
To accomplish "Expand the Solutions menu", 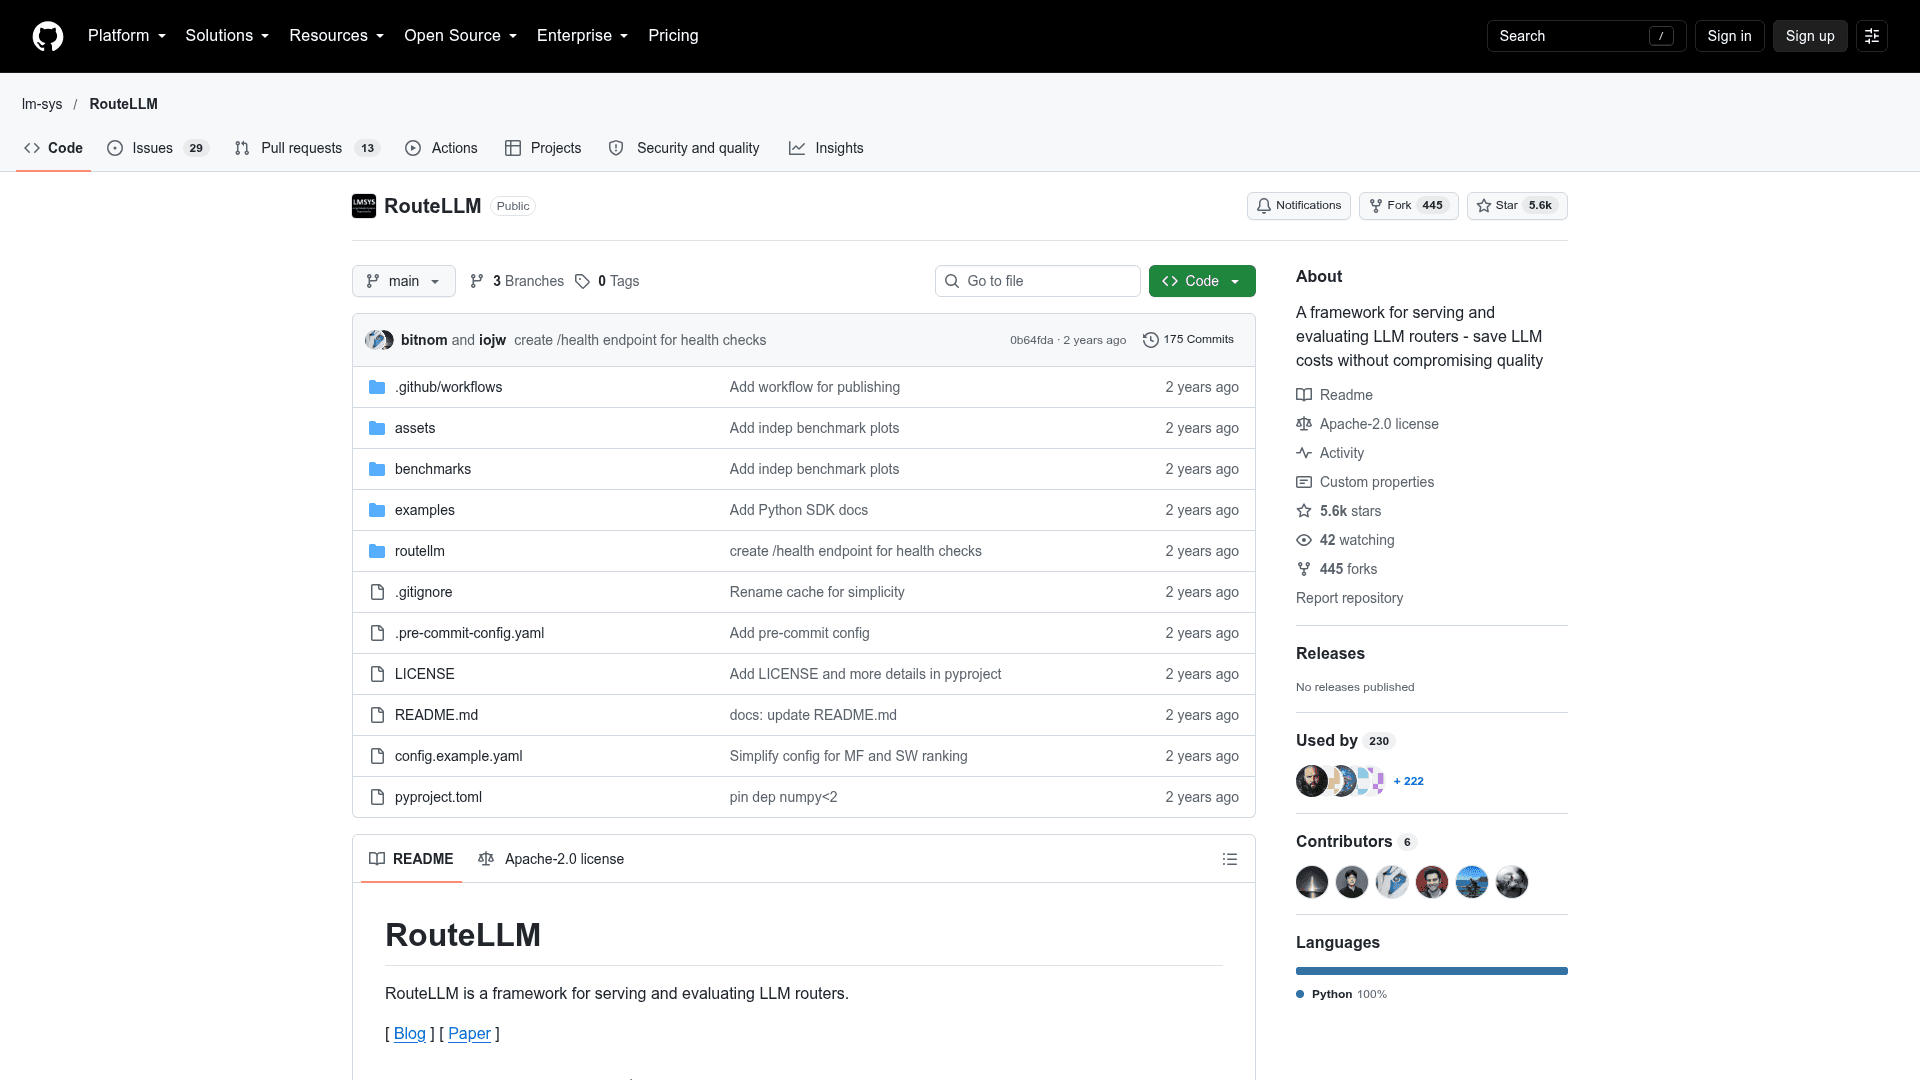I will [x=227, y=36].
